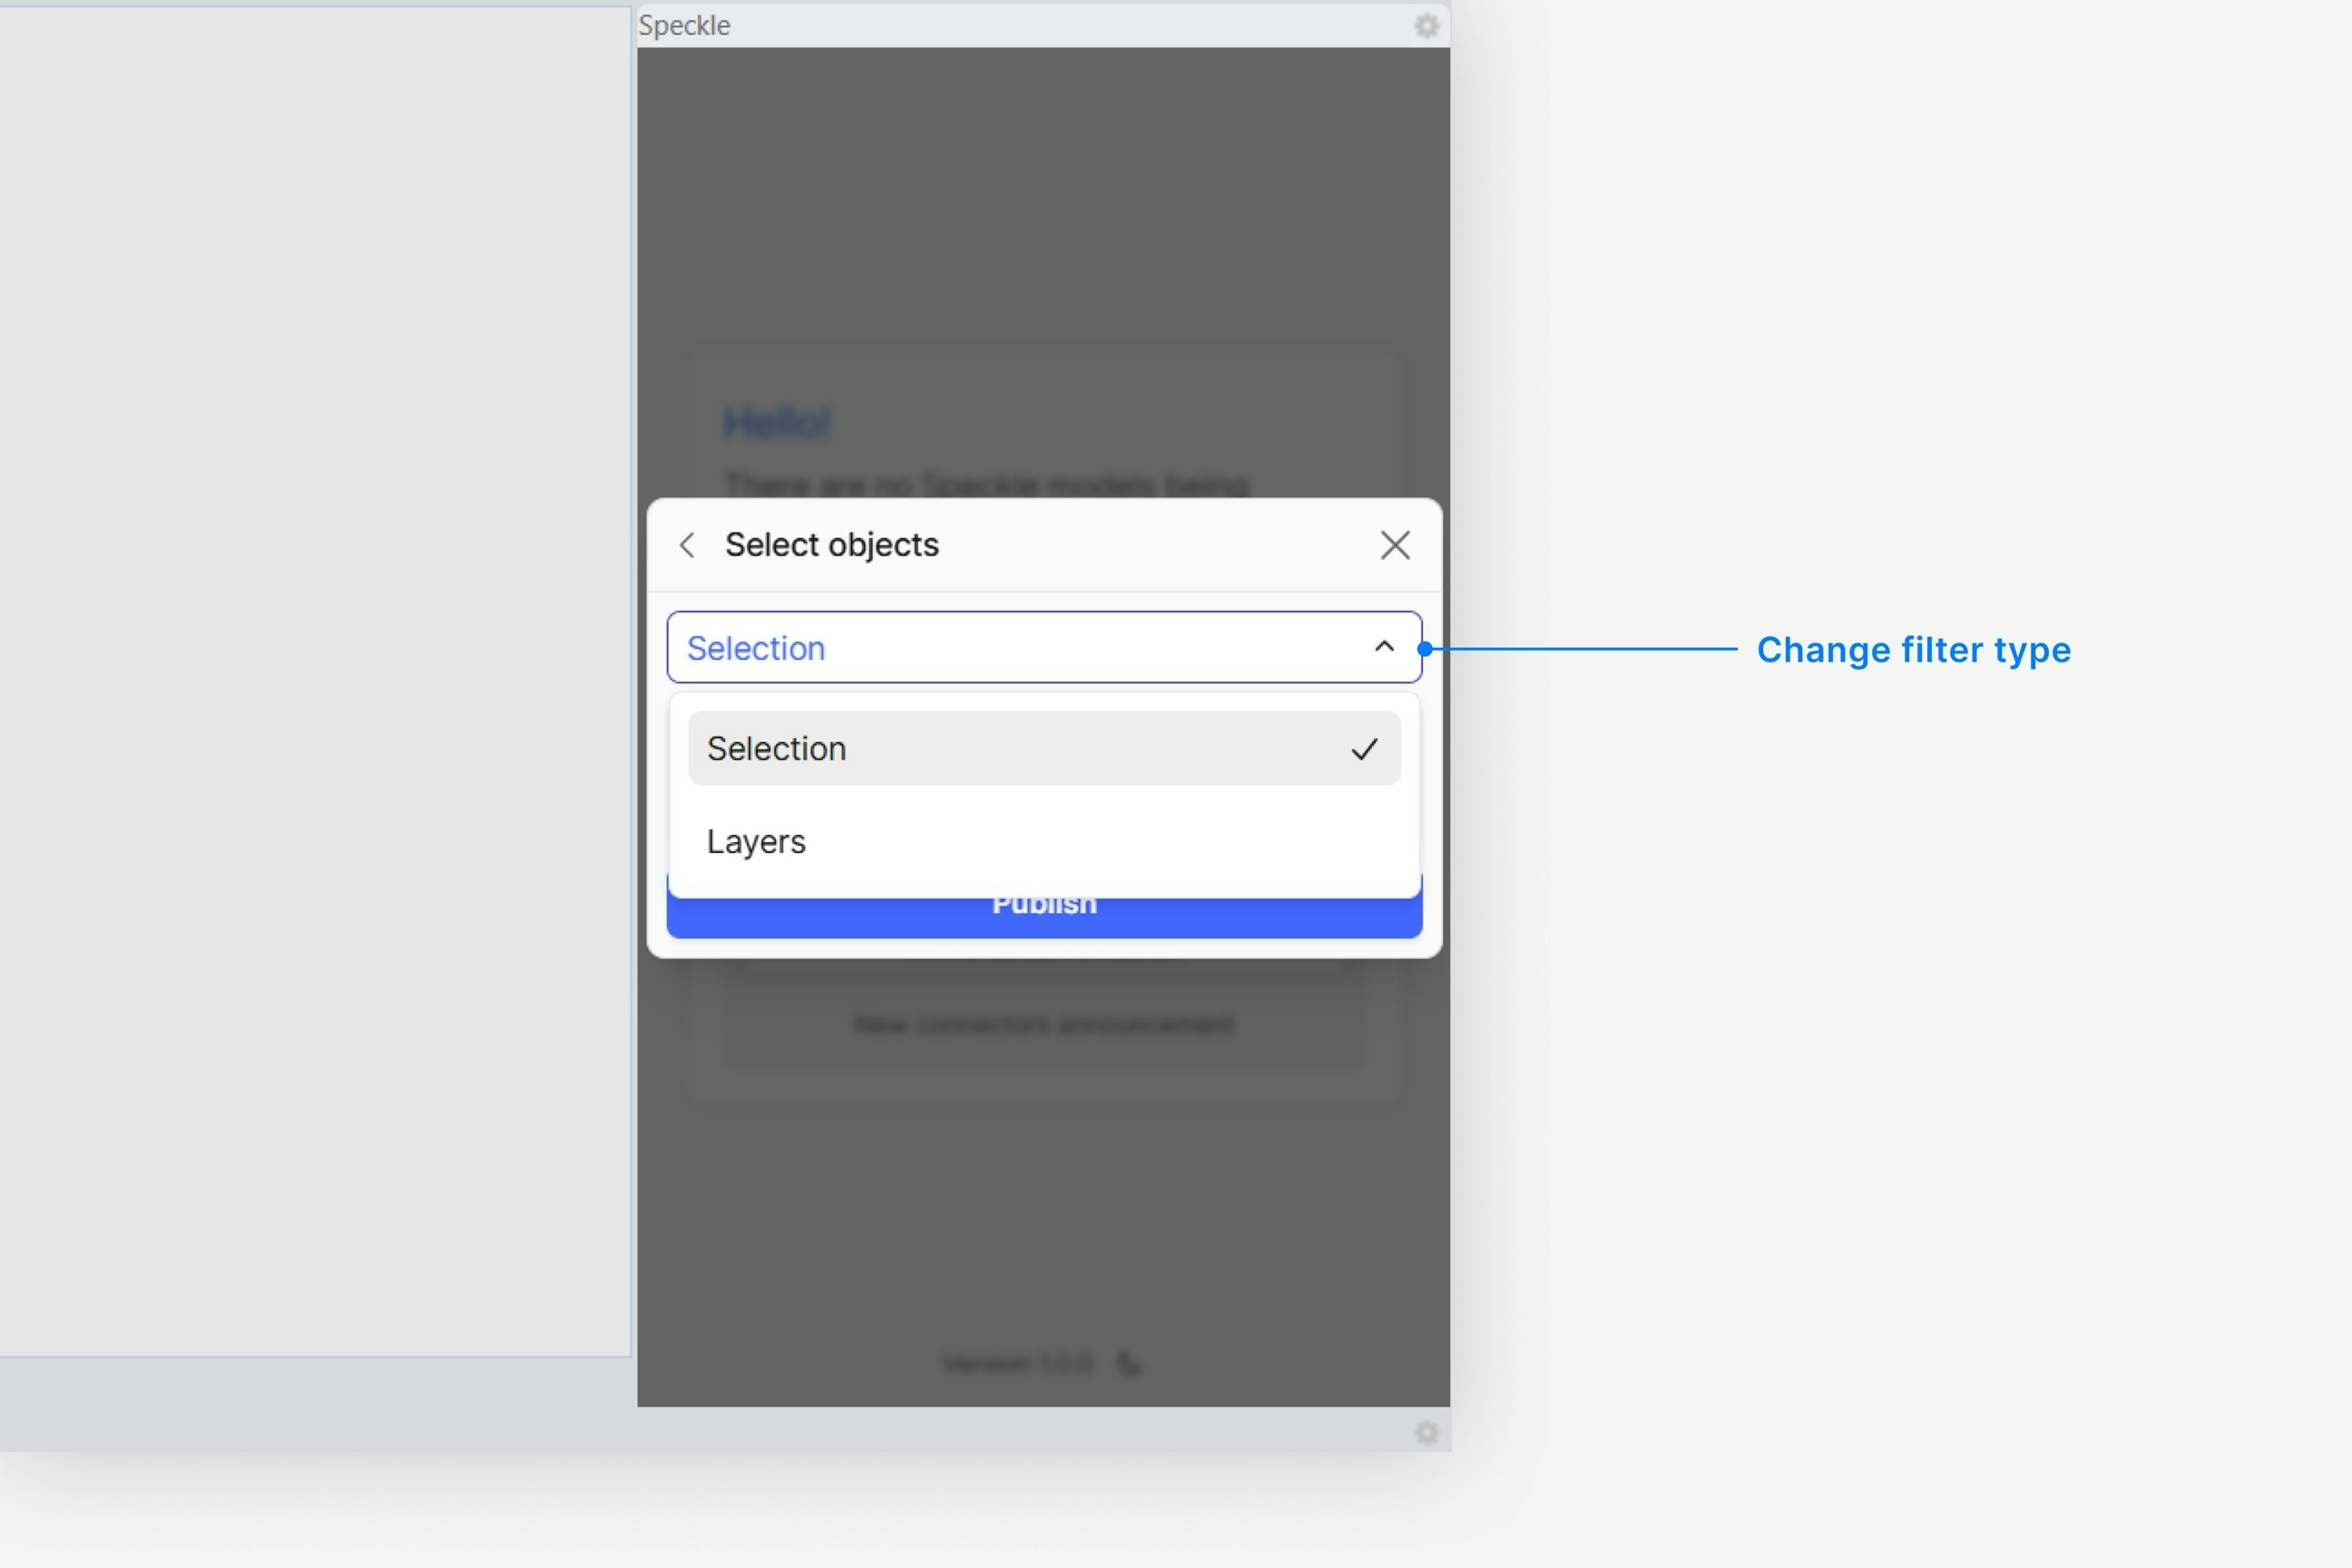
Task: Choose Layers from the filter list
Action: [x=757, y=842]
